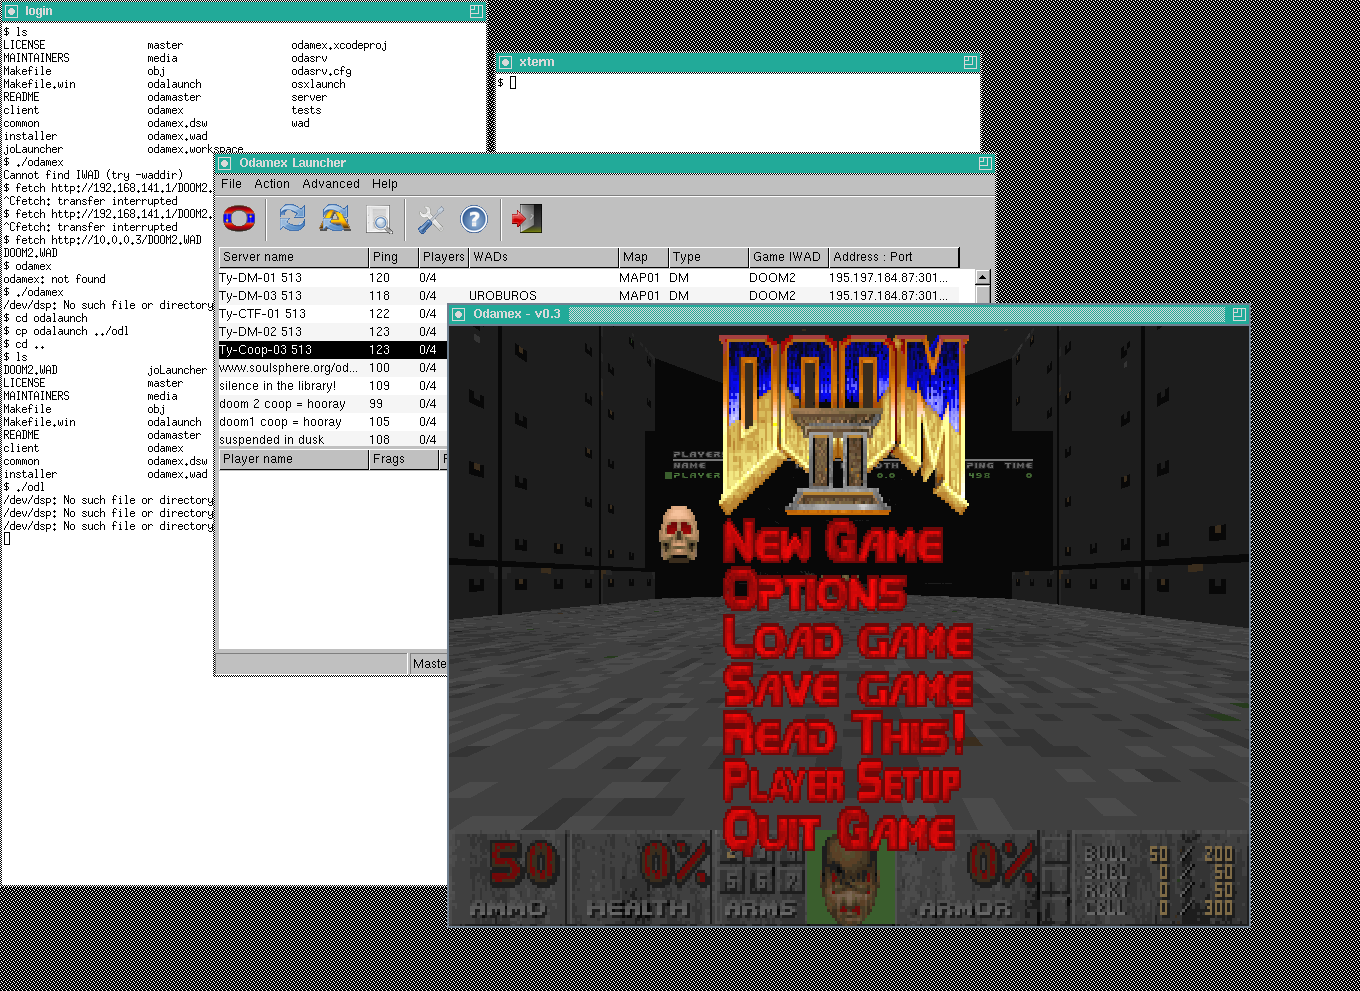The height and width of the screenshot is (991, 1360).
Task: Open the window menu icon of xterm window
Action: pos(505,62)
